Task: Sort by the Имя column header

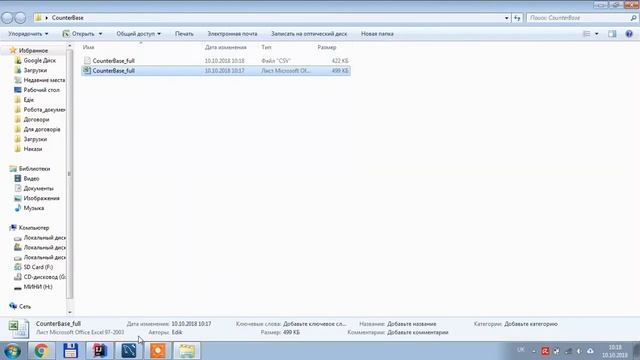Action: (88, 47)
